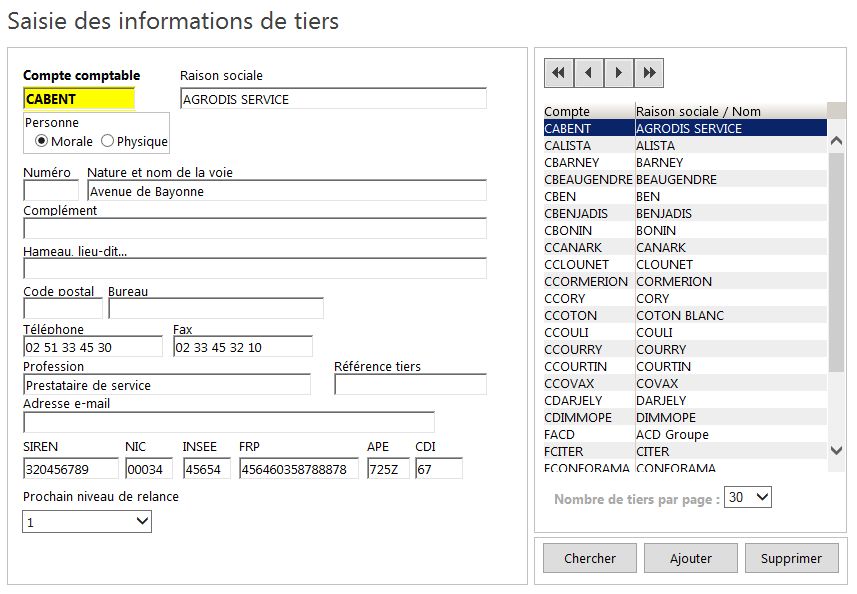Viewport: 857px width, 594px height.
Task: Click the Compte comptable field CABENT
Action: (x=78, y=99)
